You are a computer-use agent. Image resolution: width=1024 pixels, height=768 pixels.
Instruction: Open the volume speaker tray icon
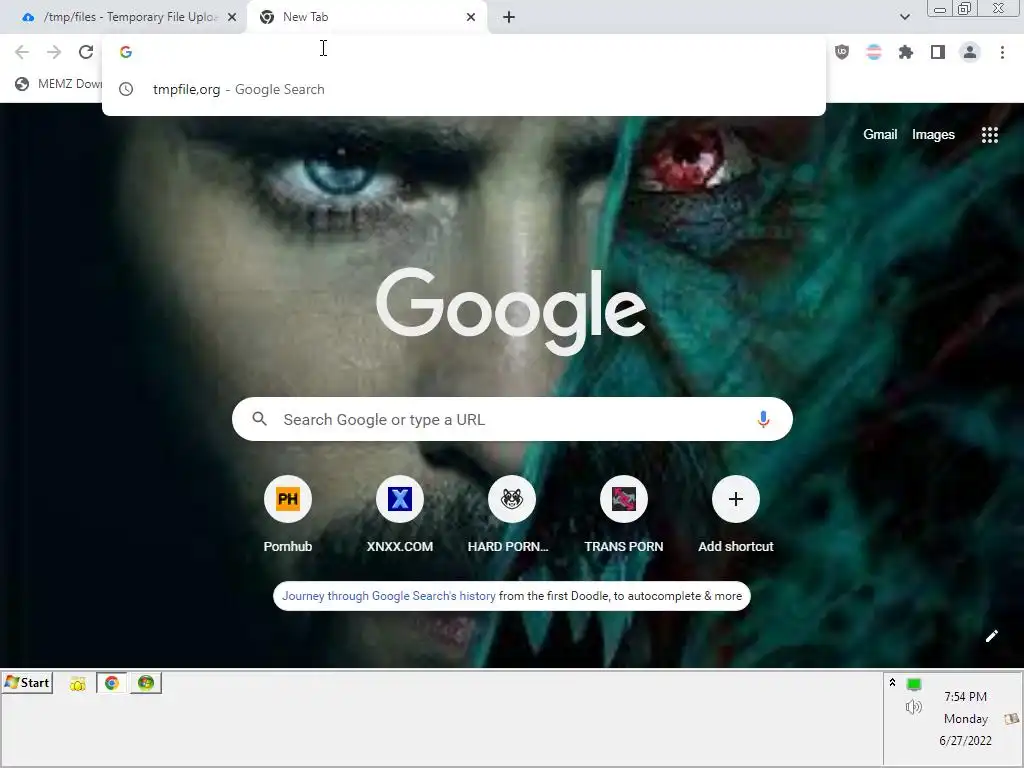pyautogui.click(x=914, y=707)
